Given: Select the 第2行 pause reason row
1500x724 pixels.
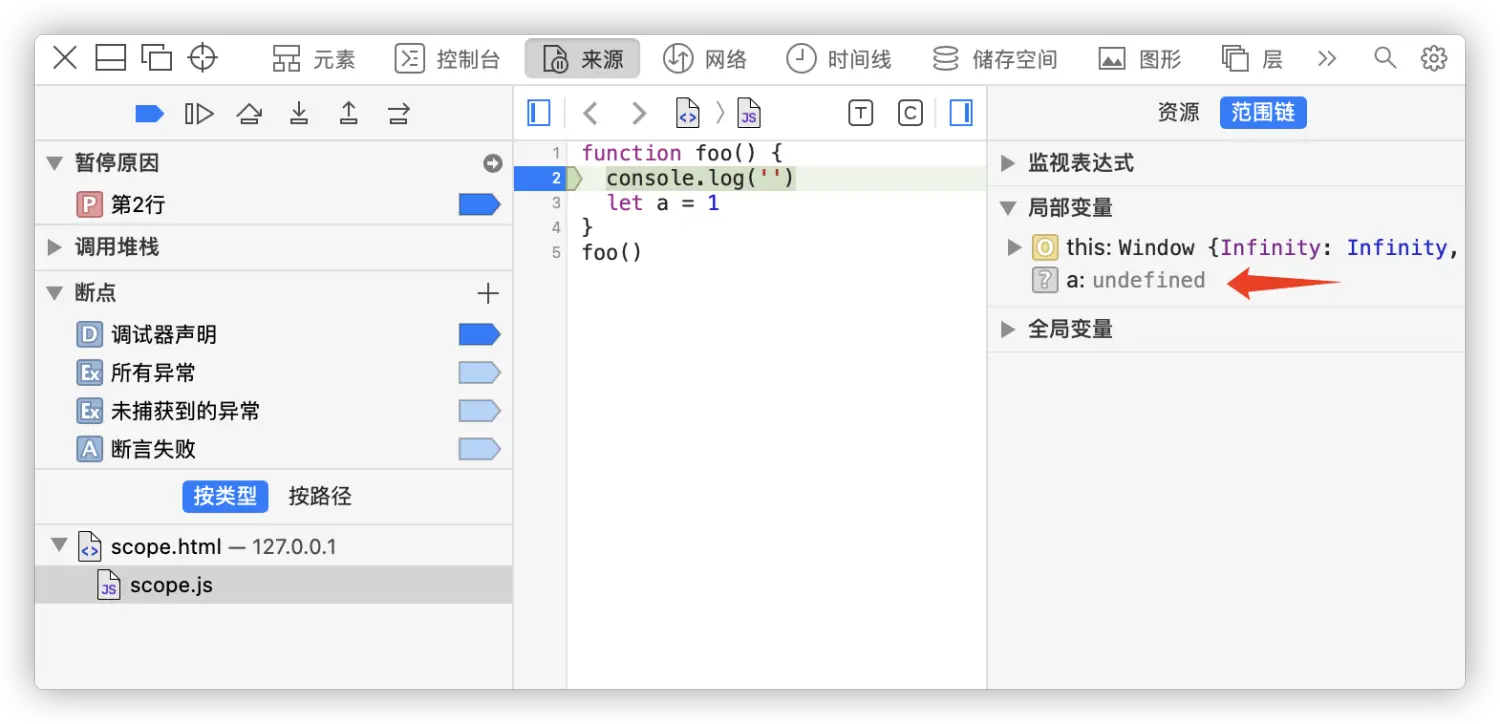Looking at the screenshot, I should click(273, 205).
